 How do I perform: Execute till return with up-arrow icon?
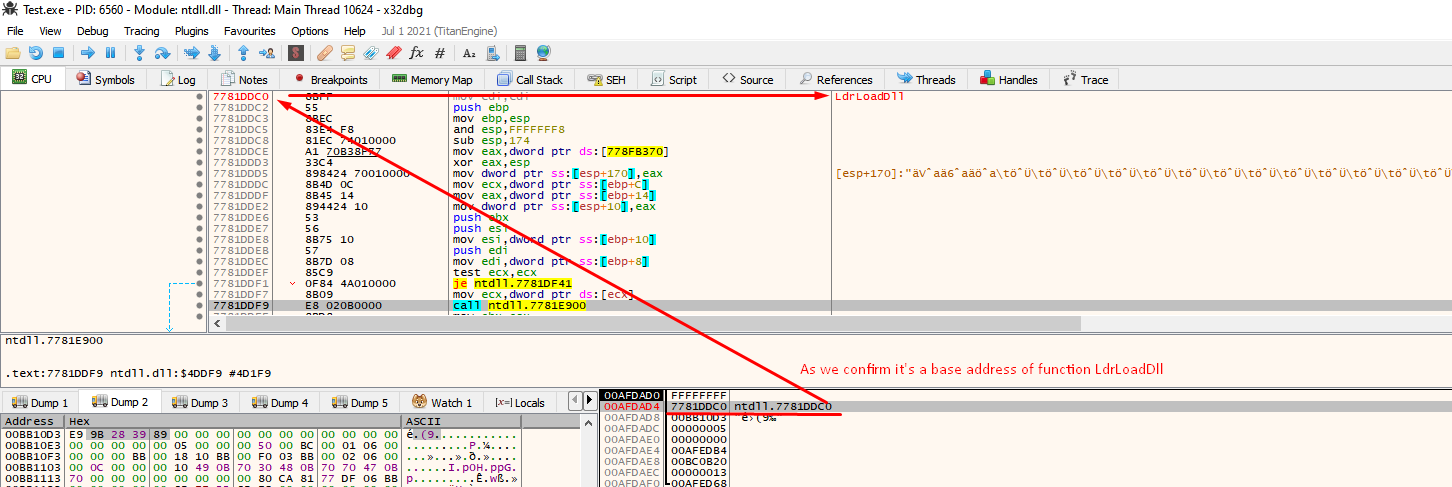click(243, 52)
